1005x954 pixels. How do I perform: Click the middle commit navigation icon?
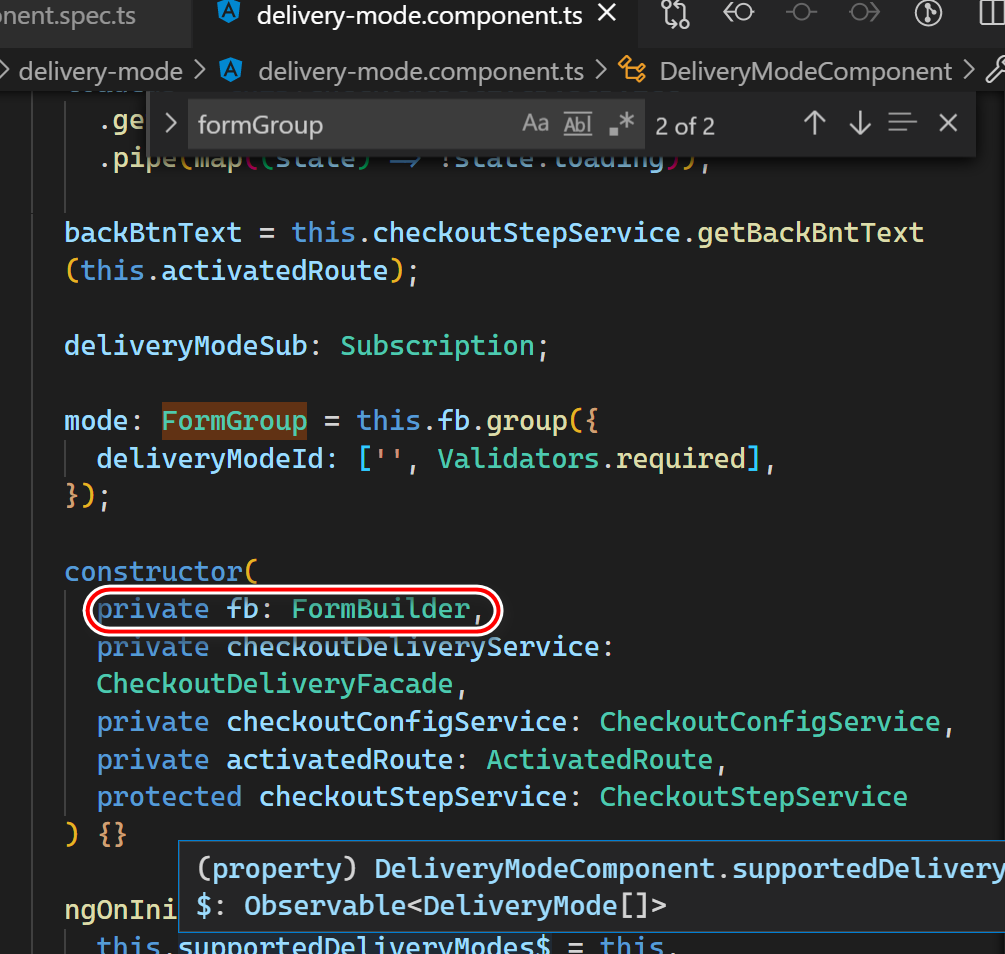click(801, 12)
